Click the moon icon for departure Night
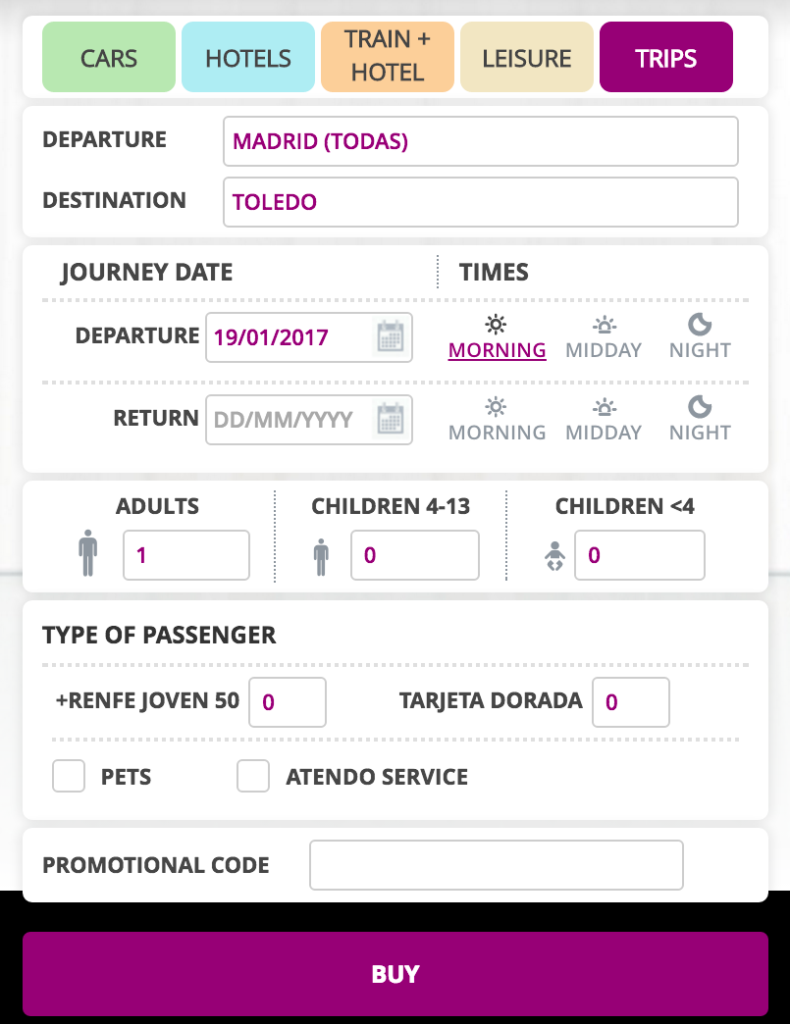This screenshot has height=1024, width=790. tap(699, 325)
